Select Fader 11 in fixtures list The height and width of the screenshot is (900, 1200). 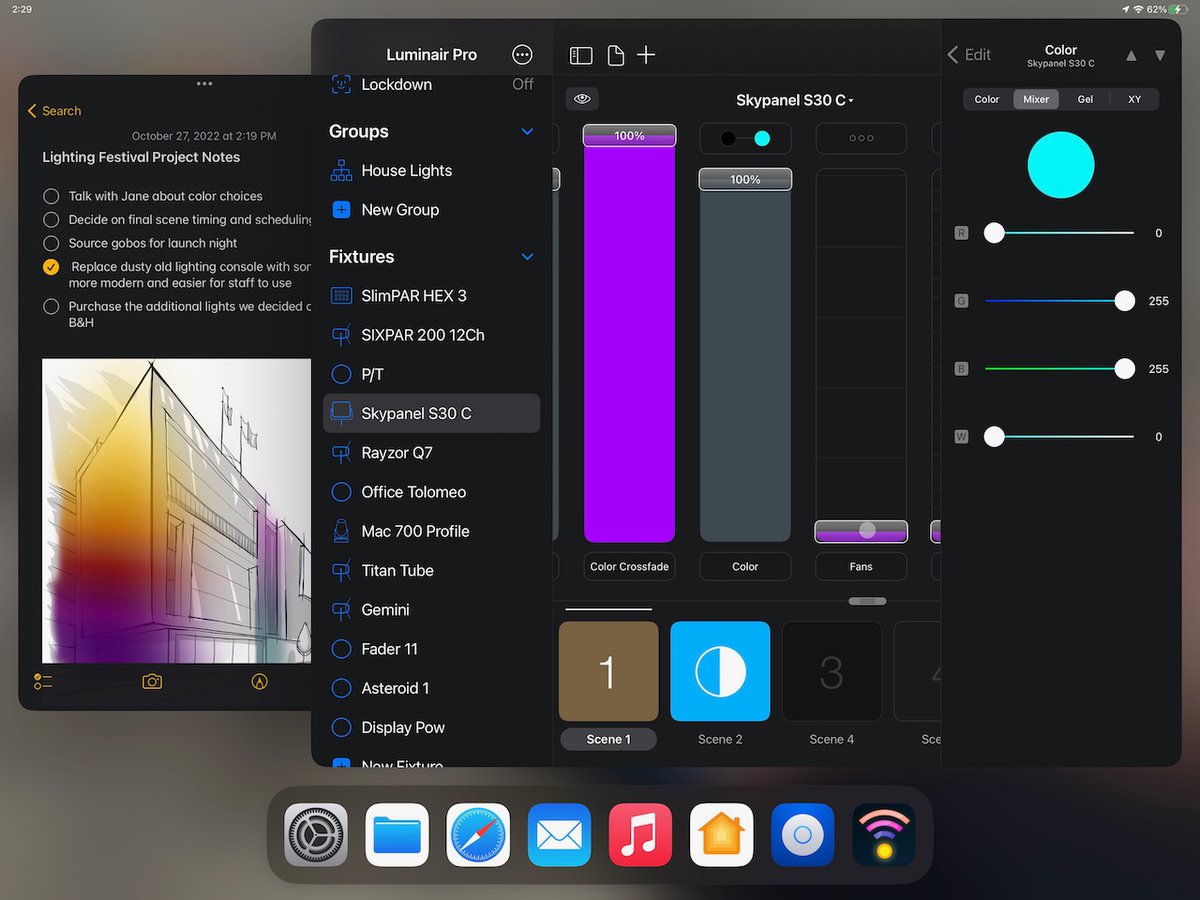pyautogui.click(x=431, y=649)
